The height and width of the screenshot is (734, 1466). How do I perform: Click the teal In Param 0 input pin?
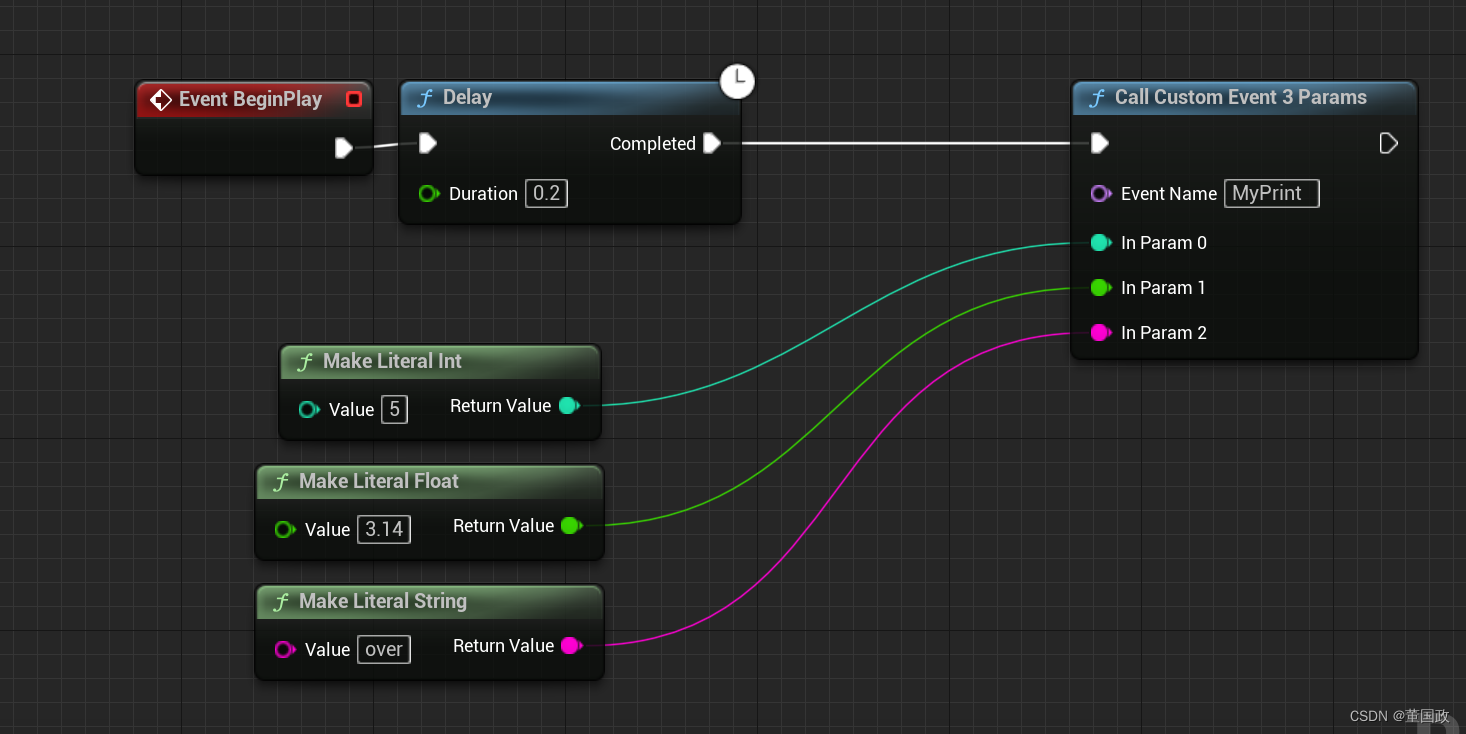(x=1100, y=242)
